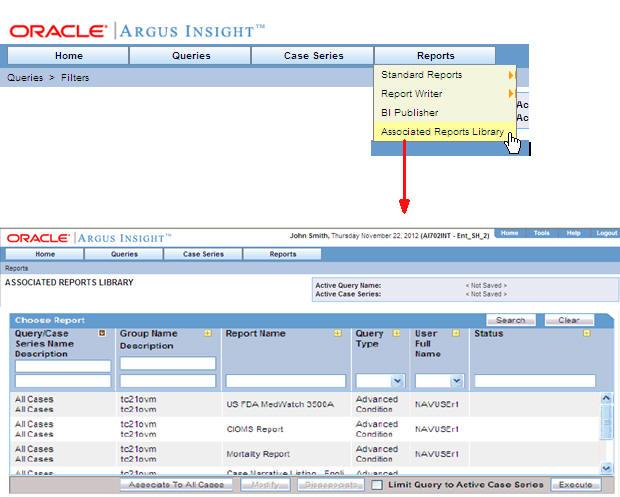Click the Logout link
620x497 pixels.
pos(607,233)
